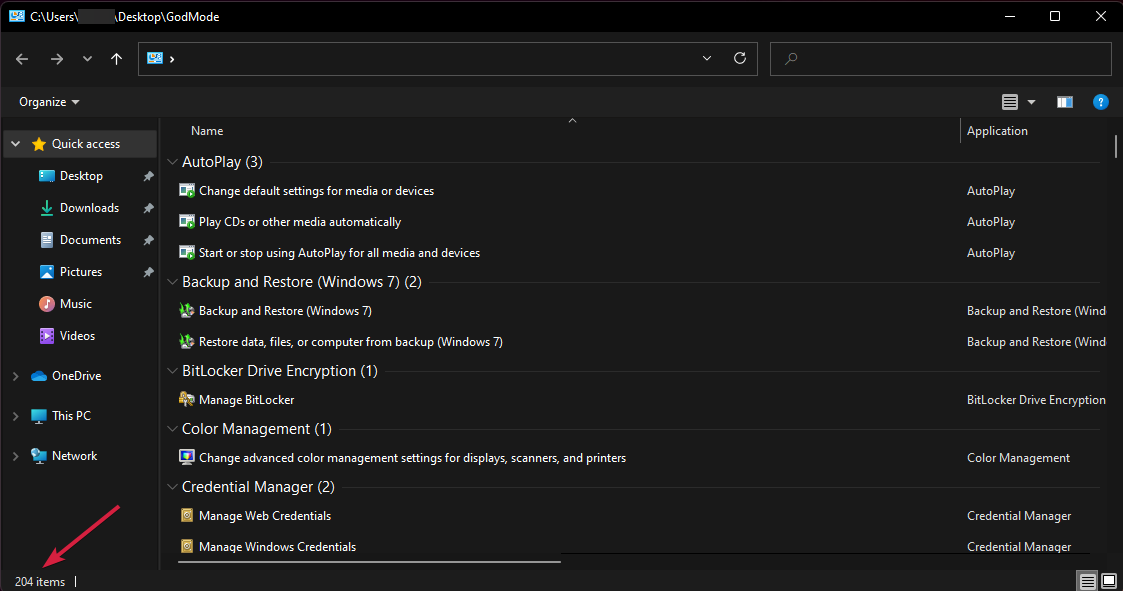Click AutoPlay icon for Play CDs item

click(x=187, y=222)
